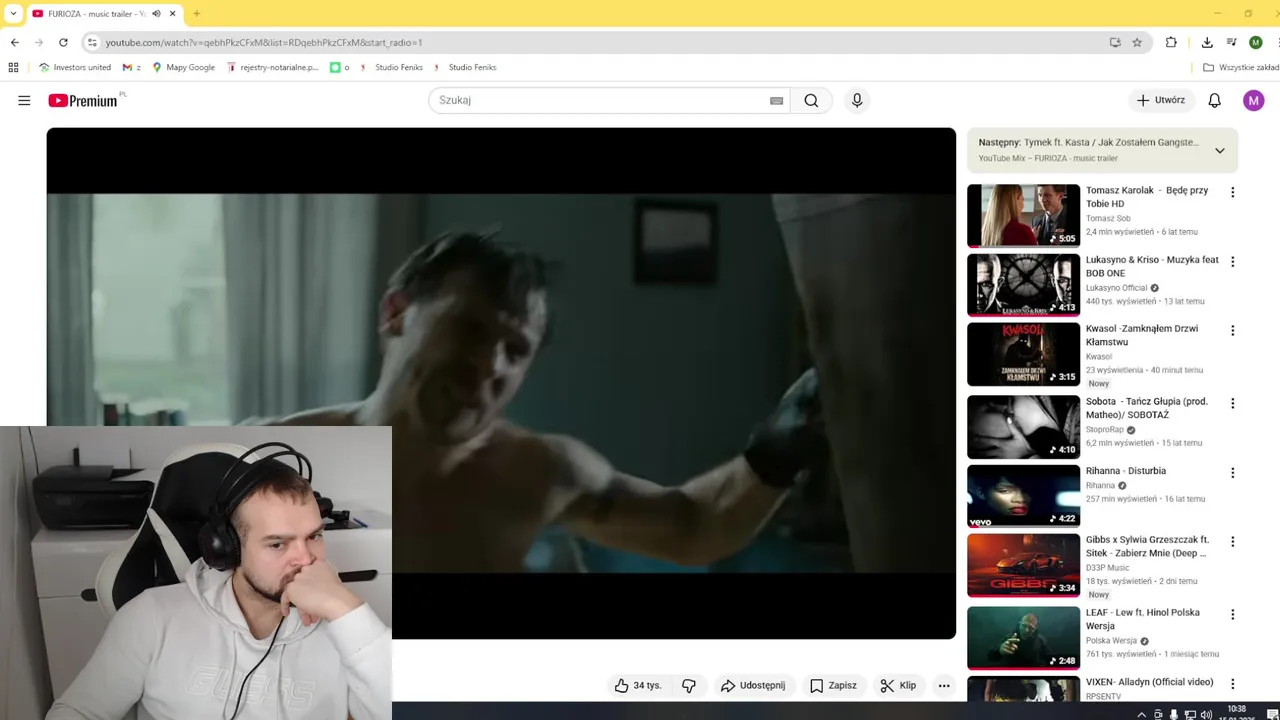Screen dimensions: 1280x720
Task: Open Tomasz Karolak Będę przy Tobie title
Action: [x=1147, y=197]
